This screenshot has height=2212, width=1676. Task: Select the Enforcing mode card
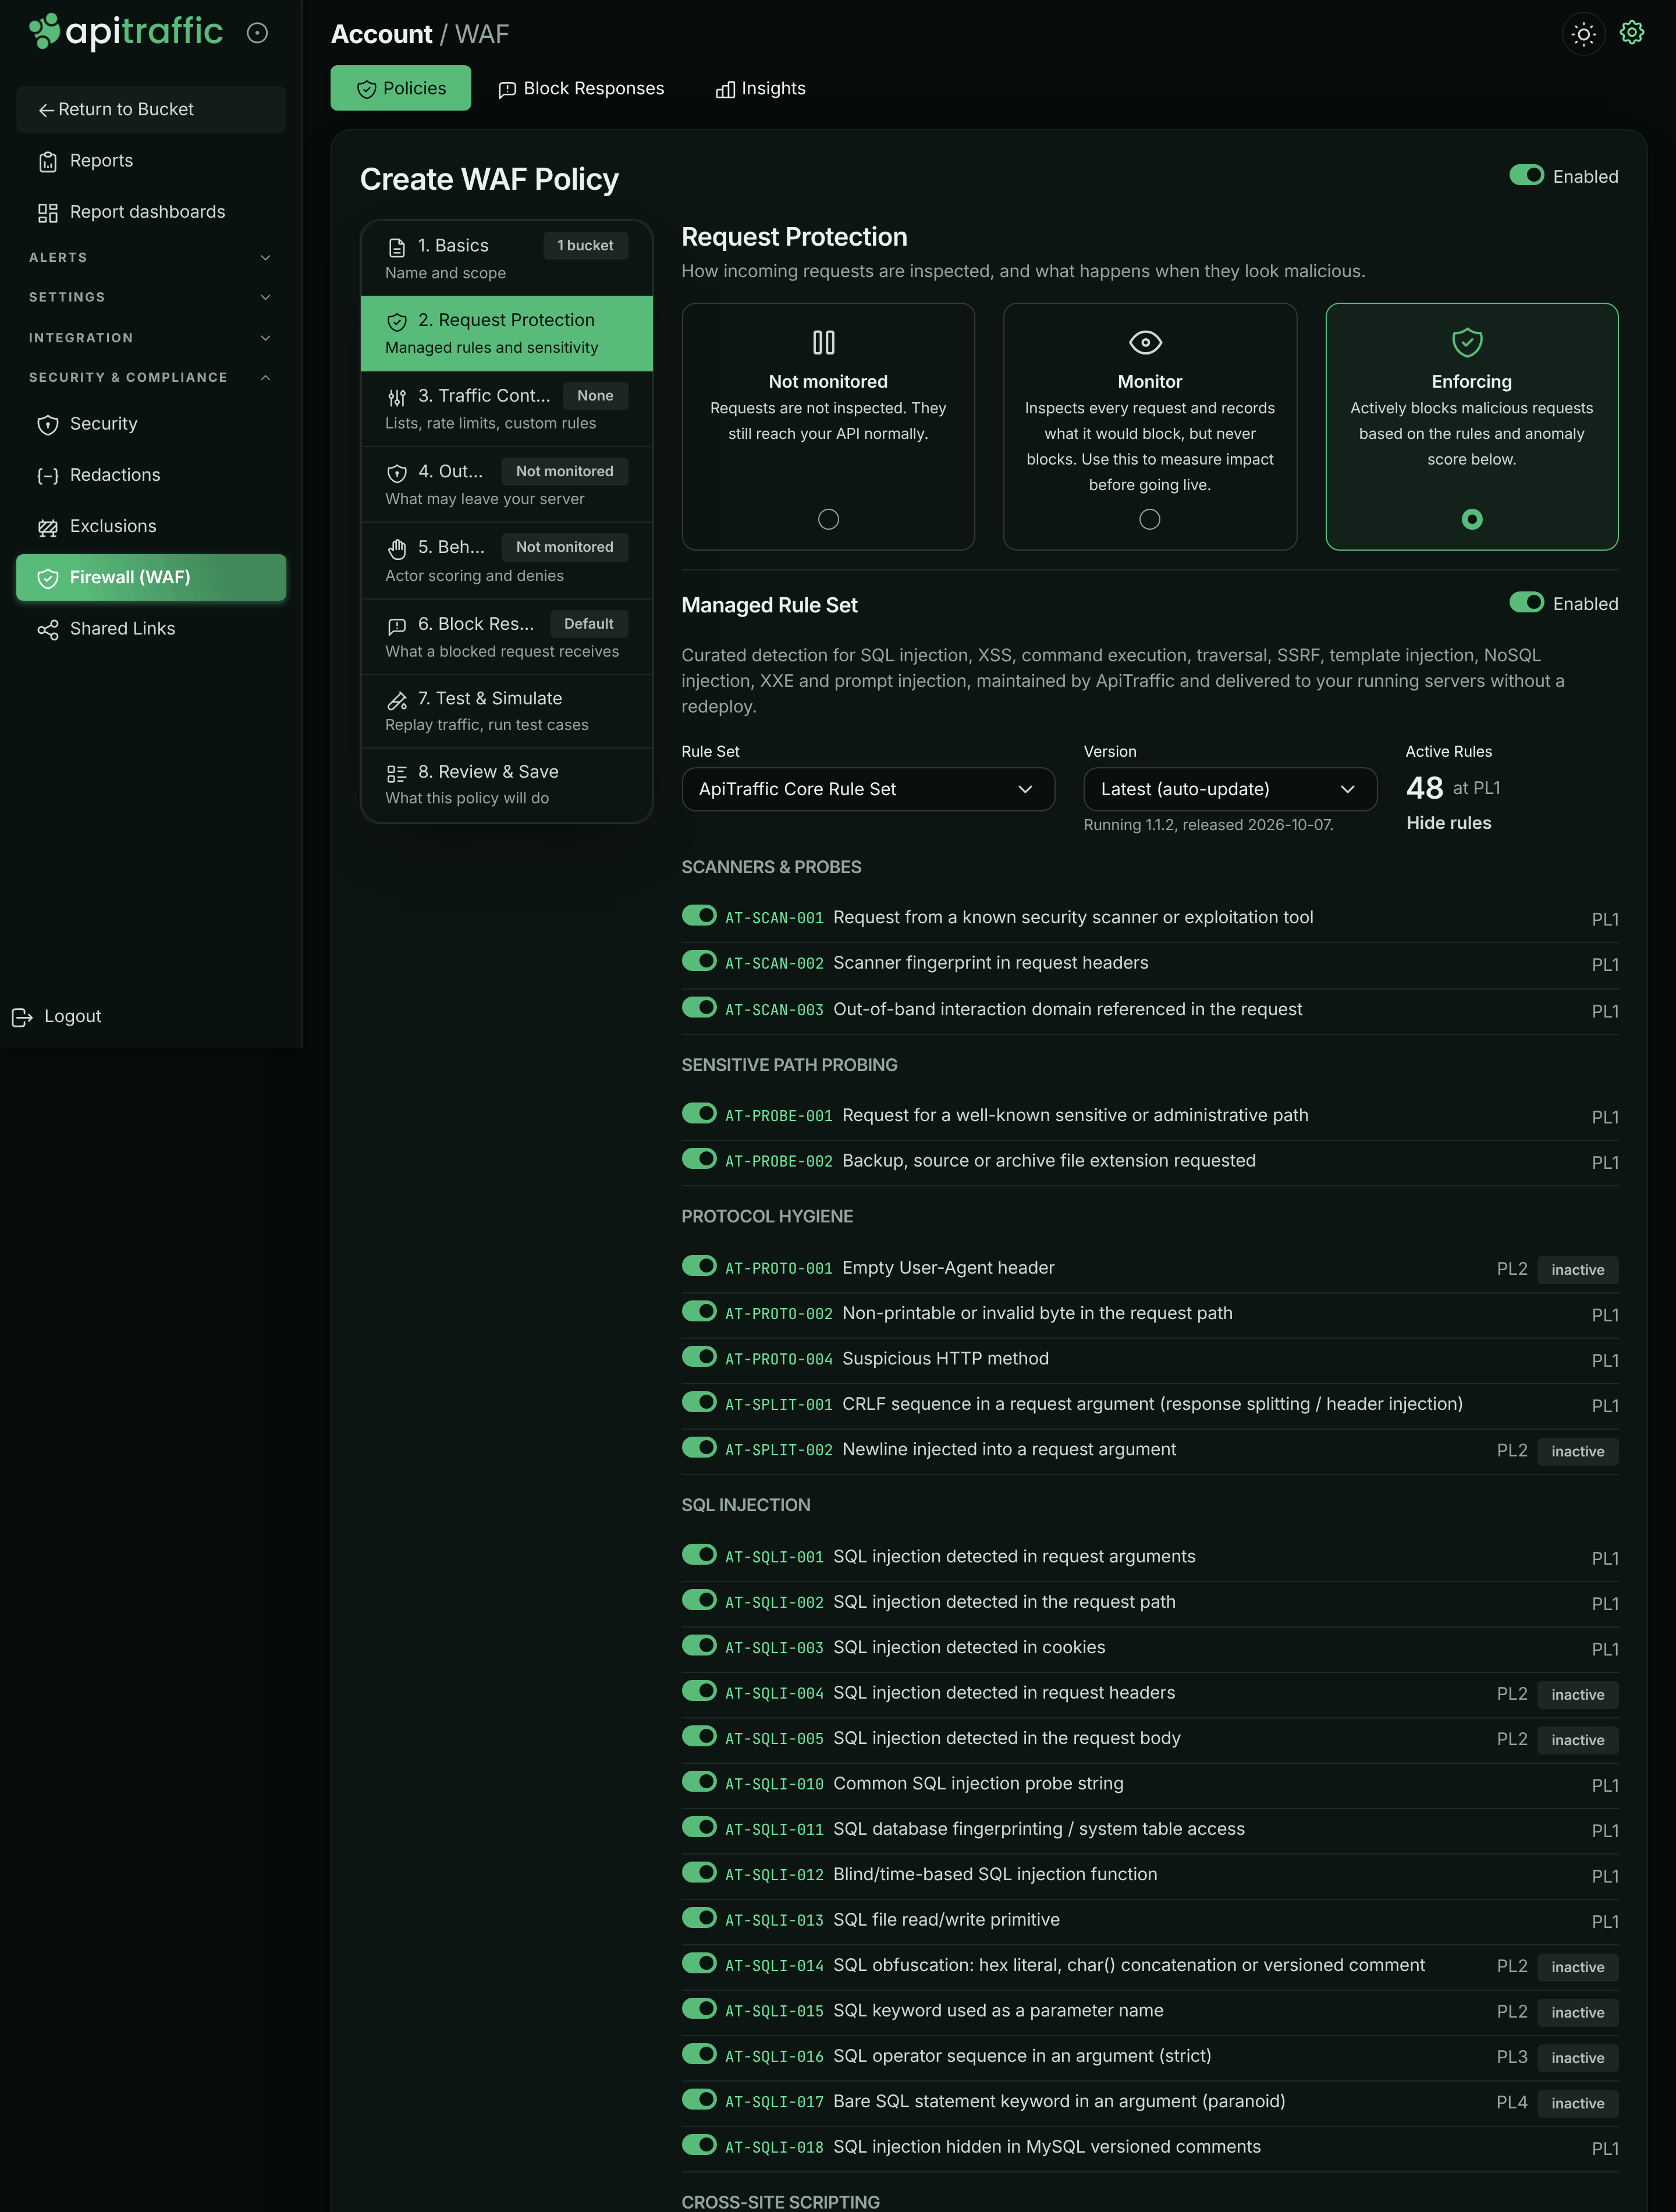click(1471, 426)
